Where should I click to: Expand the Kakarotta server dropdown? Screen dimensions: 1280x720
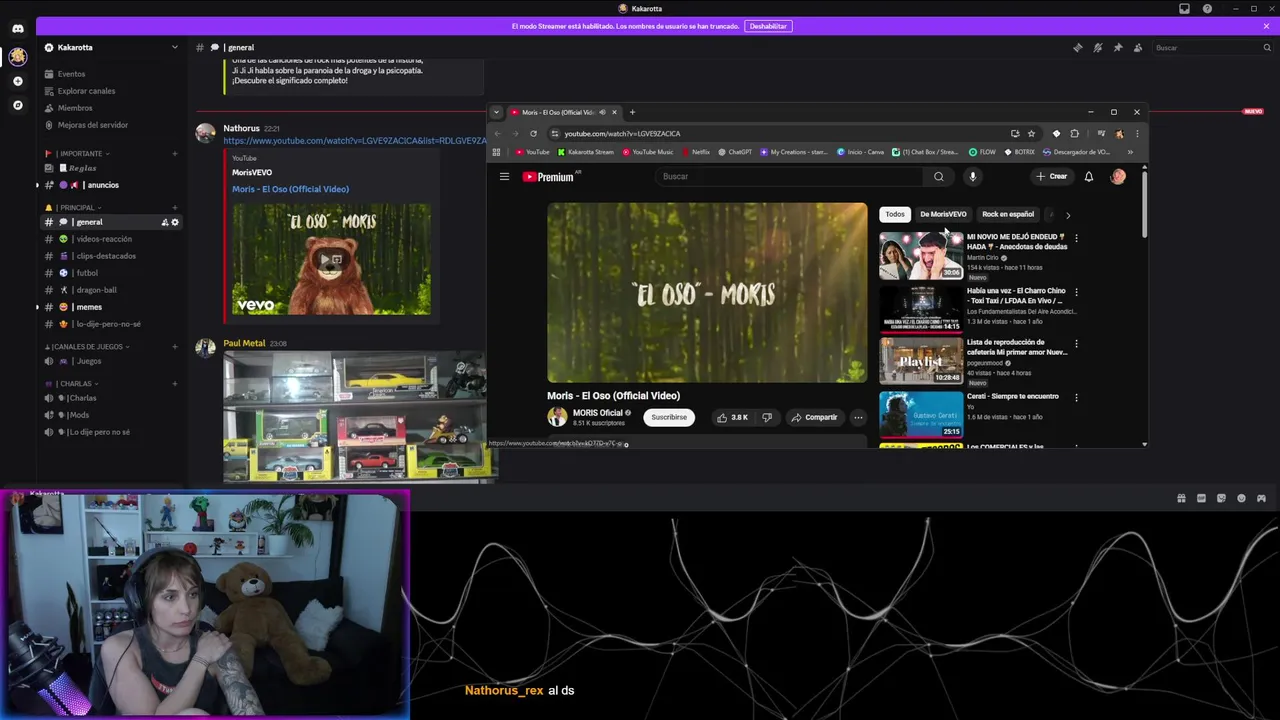(174, 47)
